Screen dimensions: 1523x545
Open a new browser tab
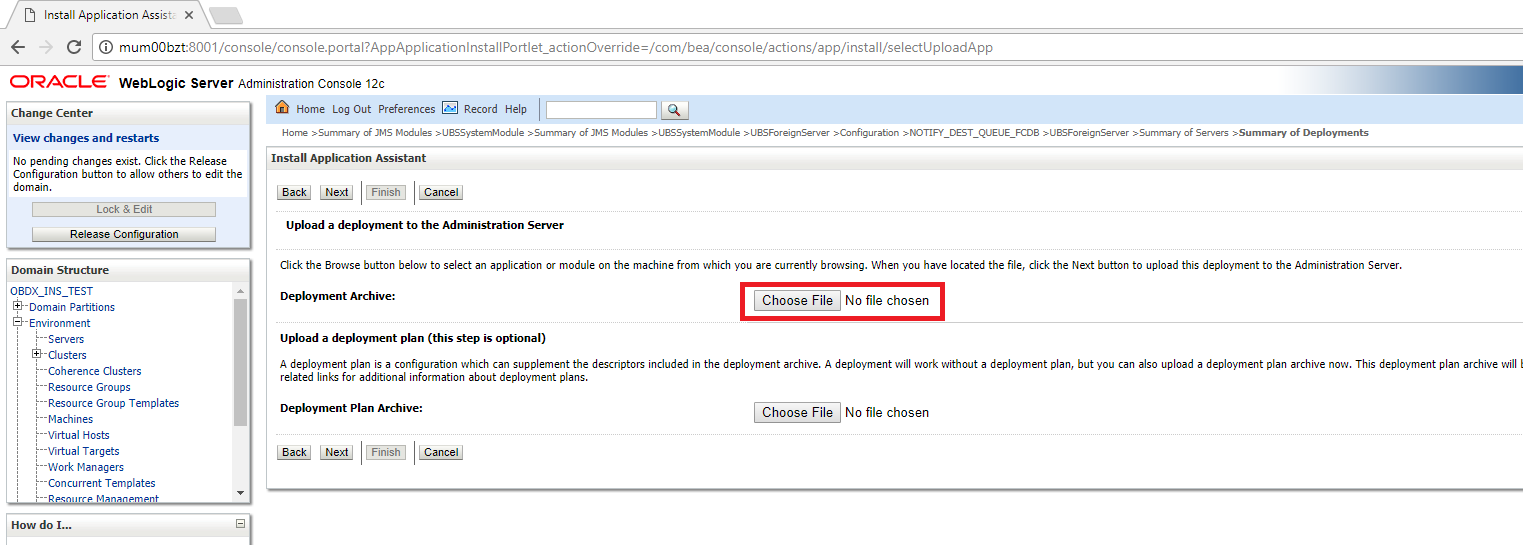(226, 15)
